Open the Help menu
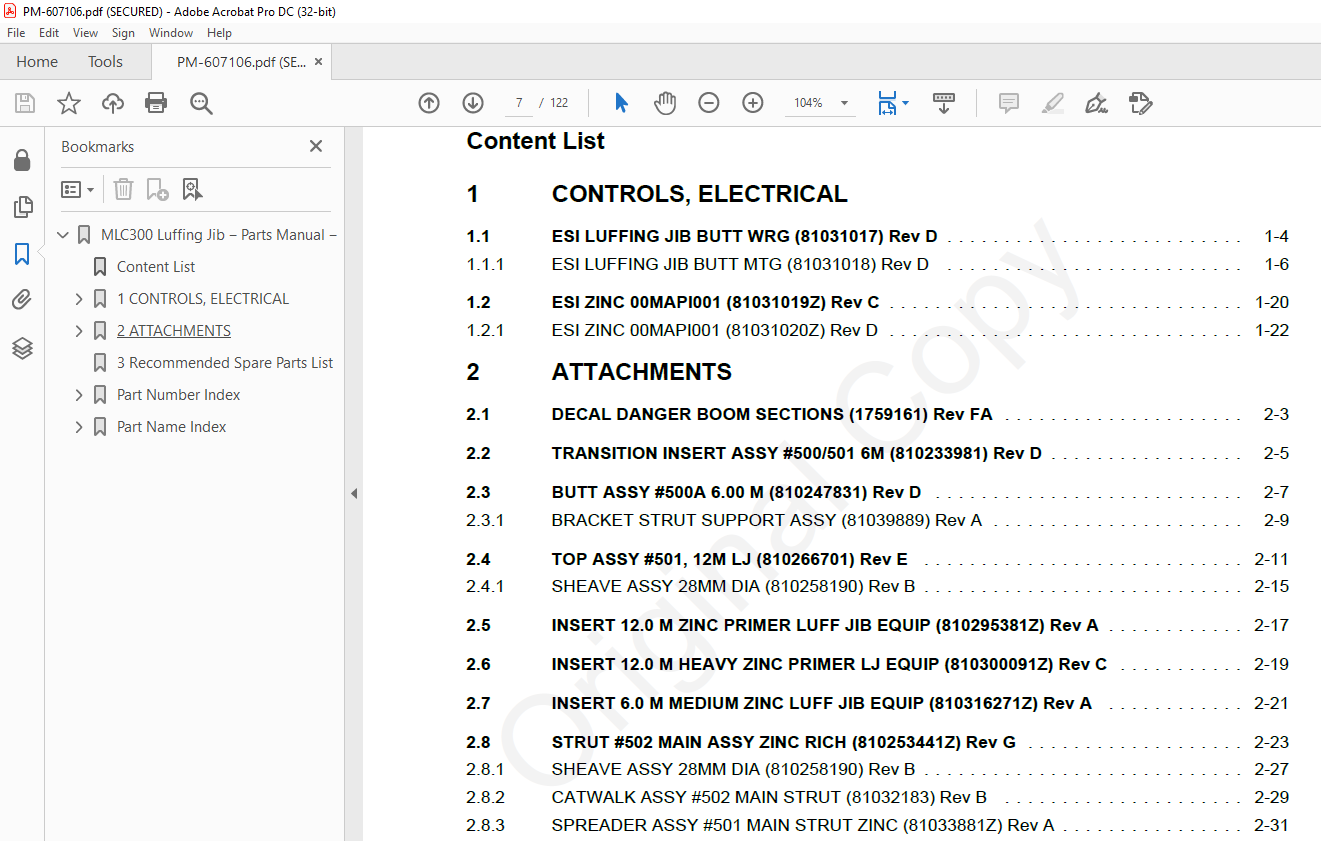Screen dimensions: 1321x841 point(219,33)
